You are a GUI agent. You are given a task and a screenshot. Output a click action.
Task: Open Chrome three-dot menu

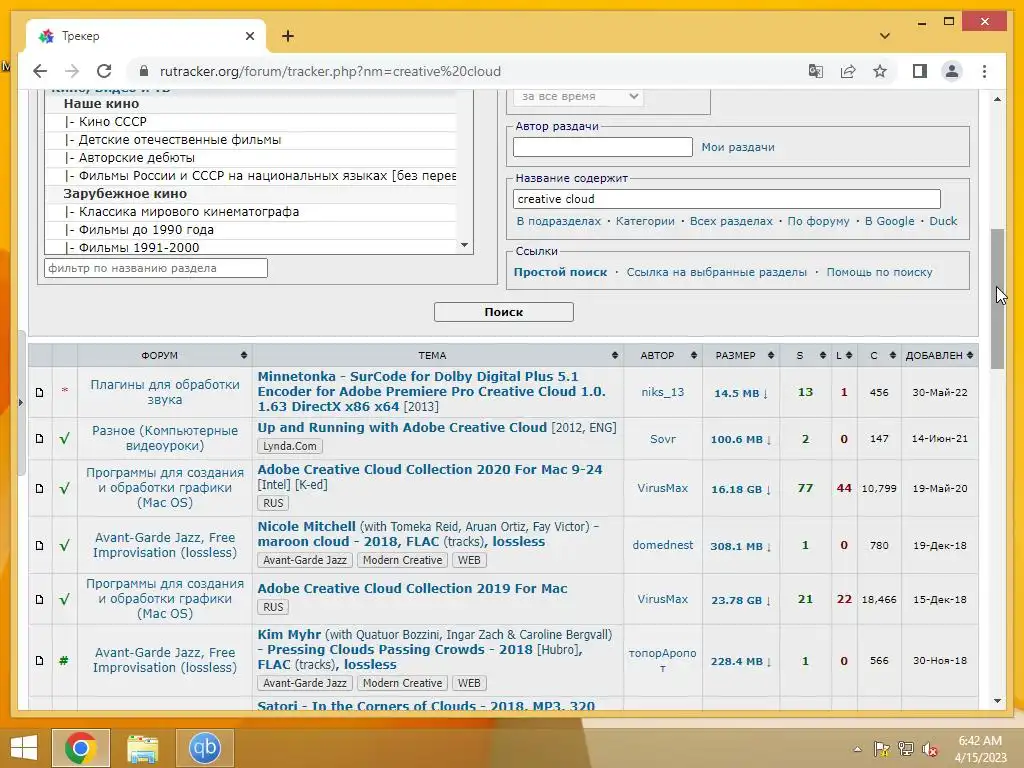(x=984, y=71)
